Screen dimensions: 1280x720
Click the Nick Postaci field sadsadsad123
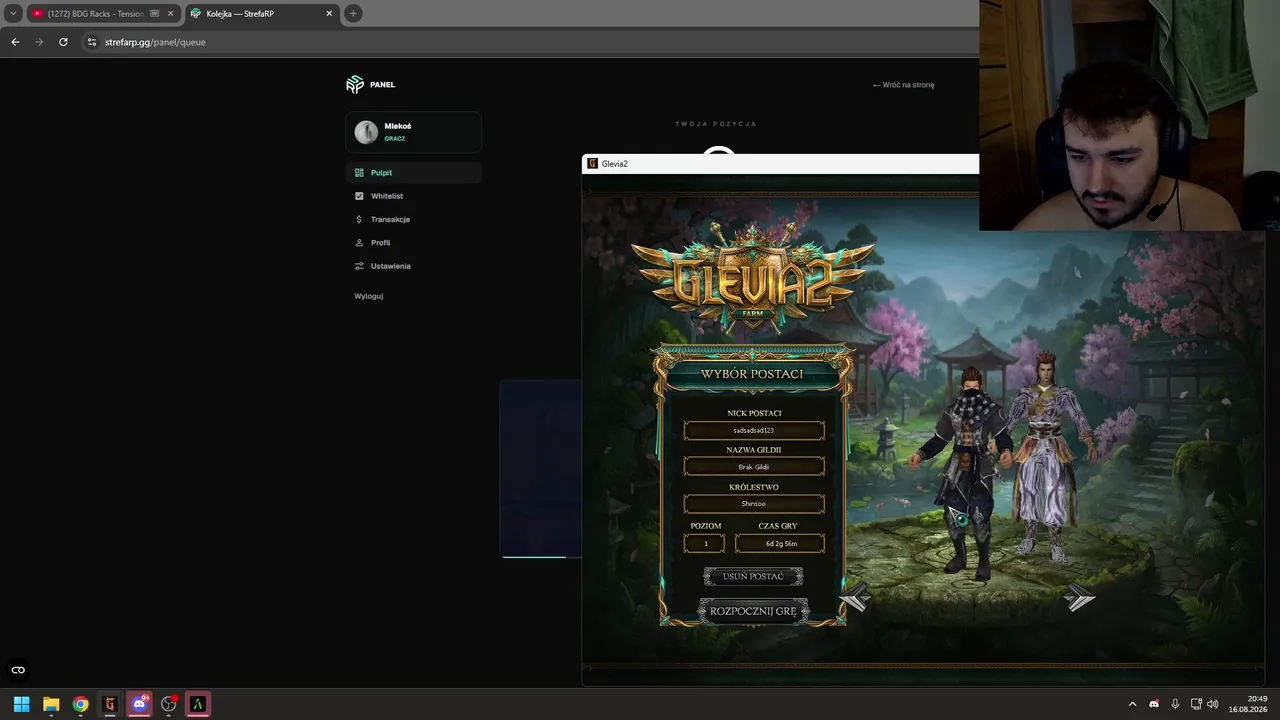pos(754,430)
